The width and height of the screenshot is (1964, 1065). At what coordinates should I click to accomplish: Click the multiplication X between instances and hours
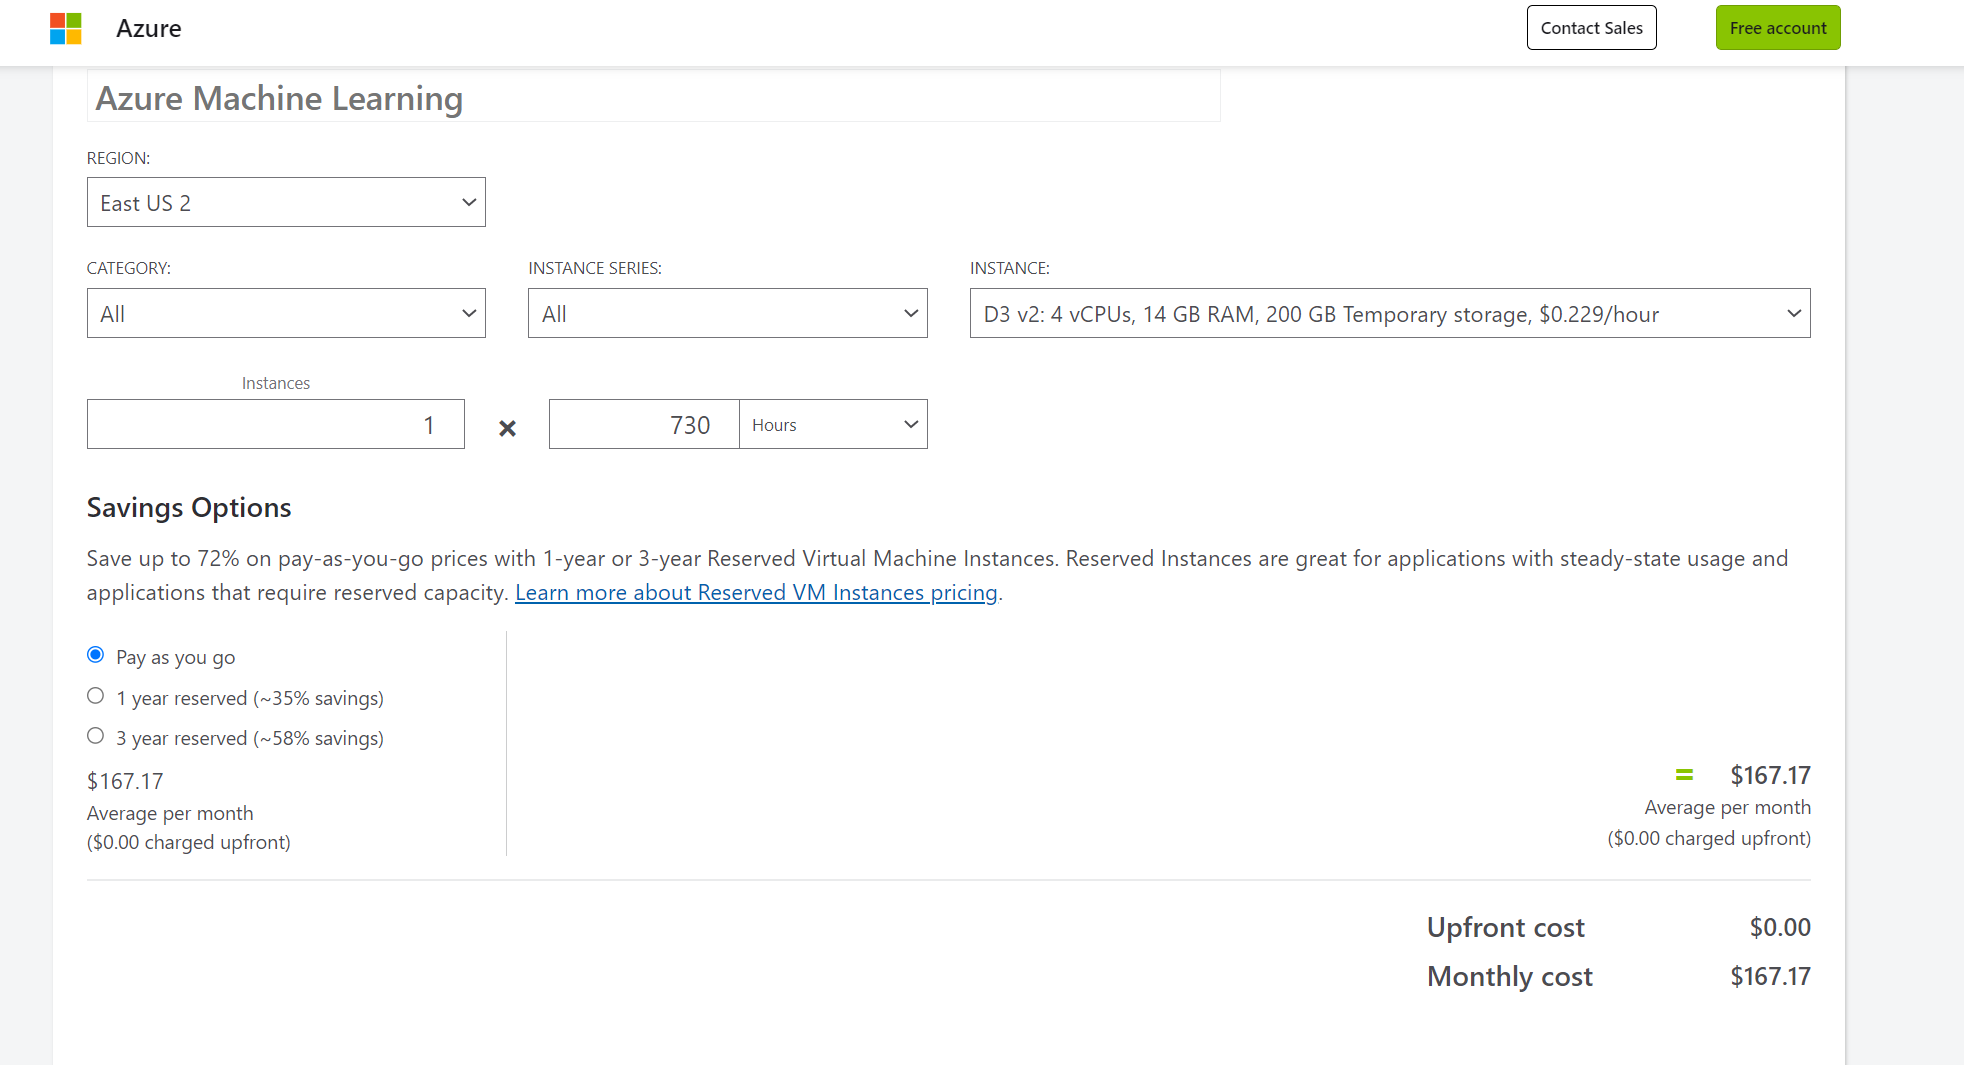[x=507, y=427]
